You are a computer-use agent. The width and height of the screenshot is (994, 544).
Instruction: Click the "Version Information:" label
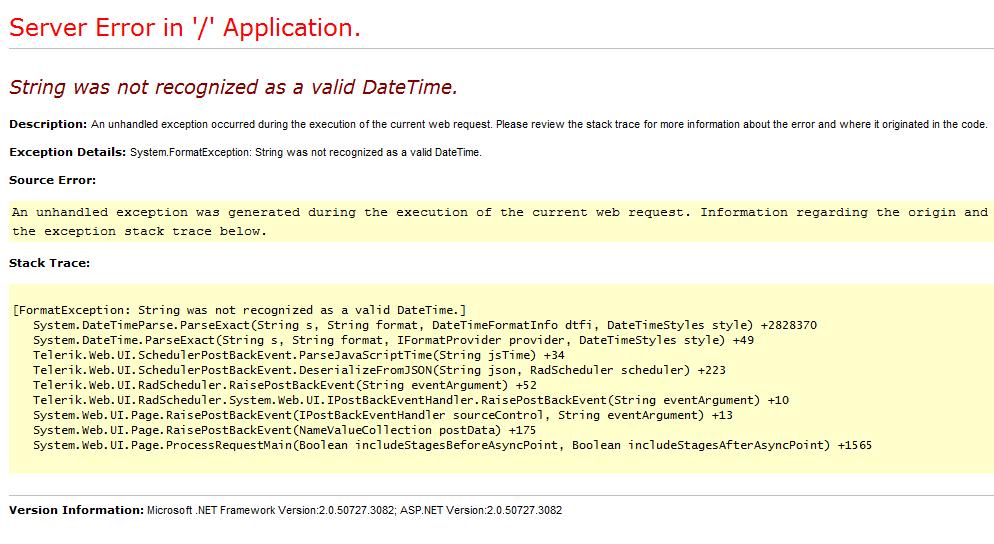(x=76, y=510)
